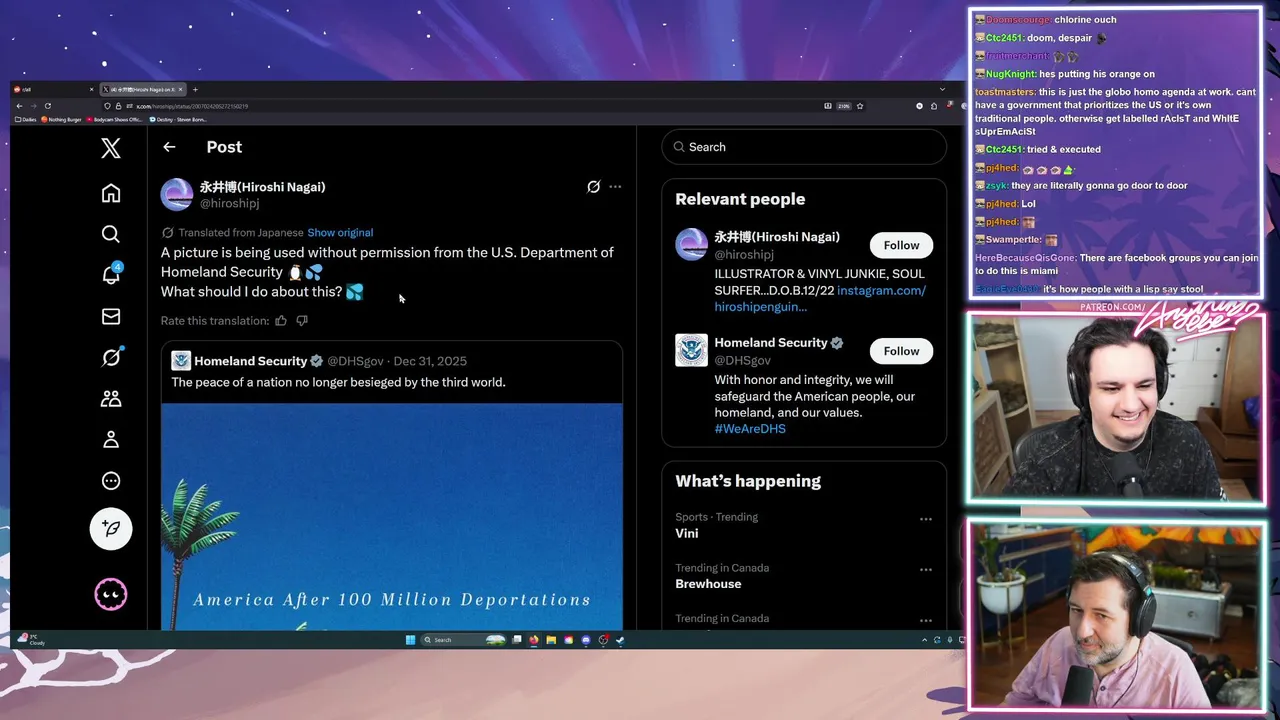
Task: Open a new browser tab
Action: coord(195,90)
